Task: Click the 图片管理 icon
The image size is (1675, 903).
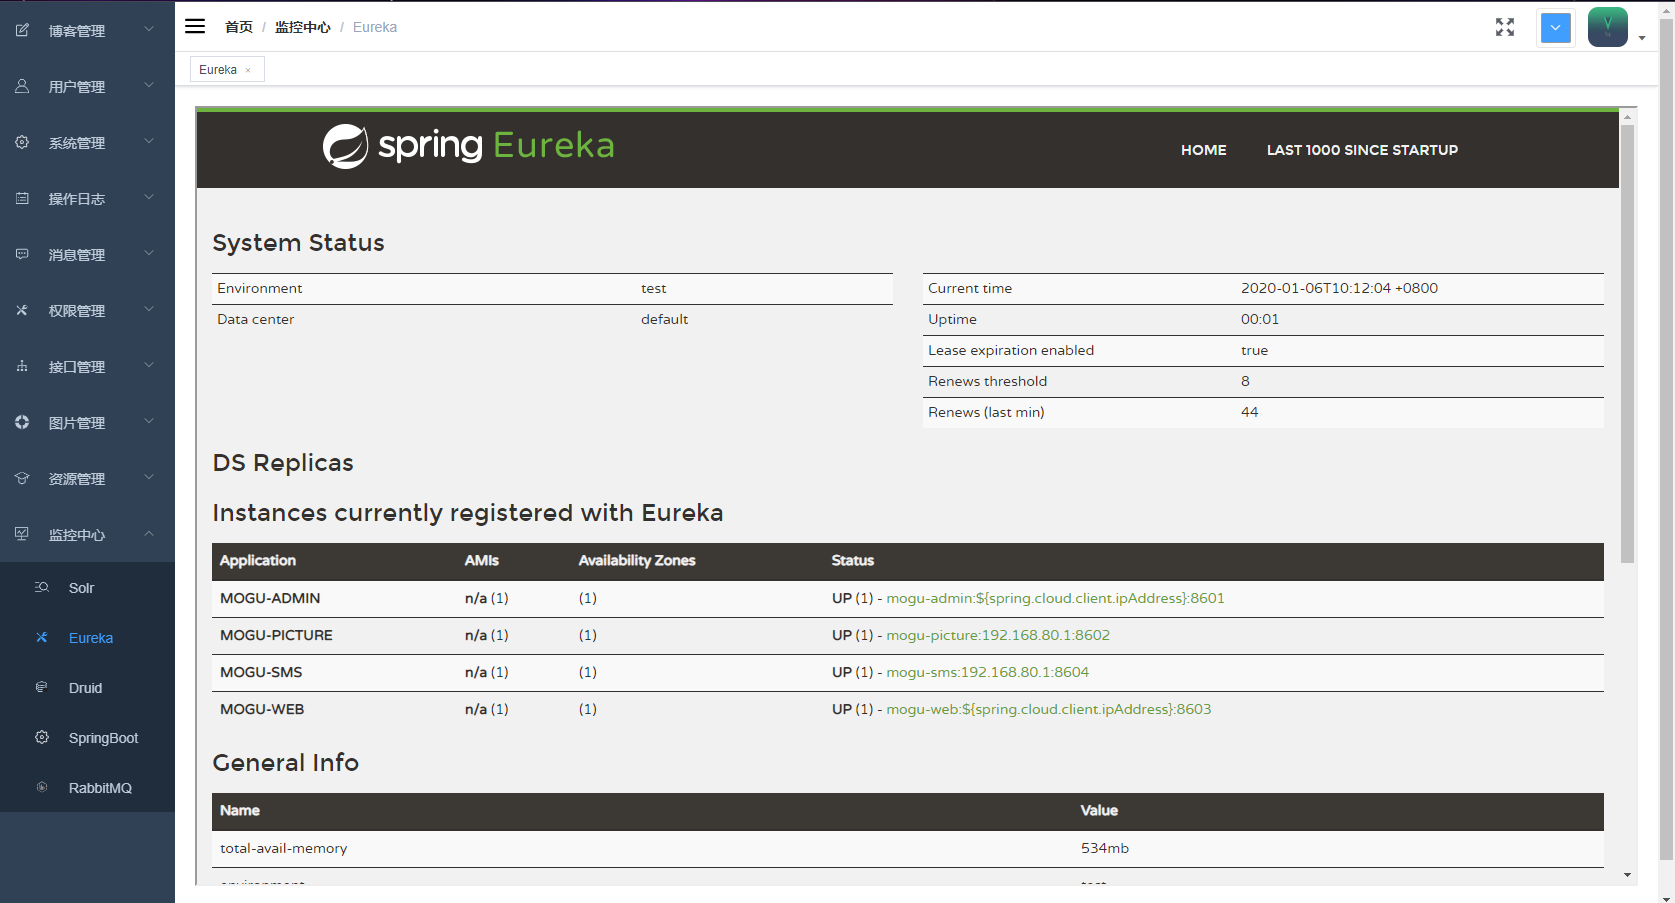Action: [x=22, y=423]
